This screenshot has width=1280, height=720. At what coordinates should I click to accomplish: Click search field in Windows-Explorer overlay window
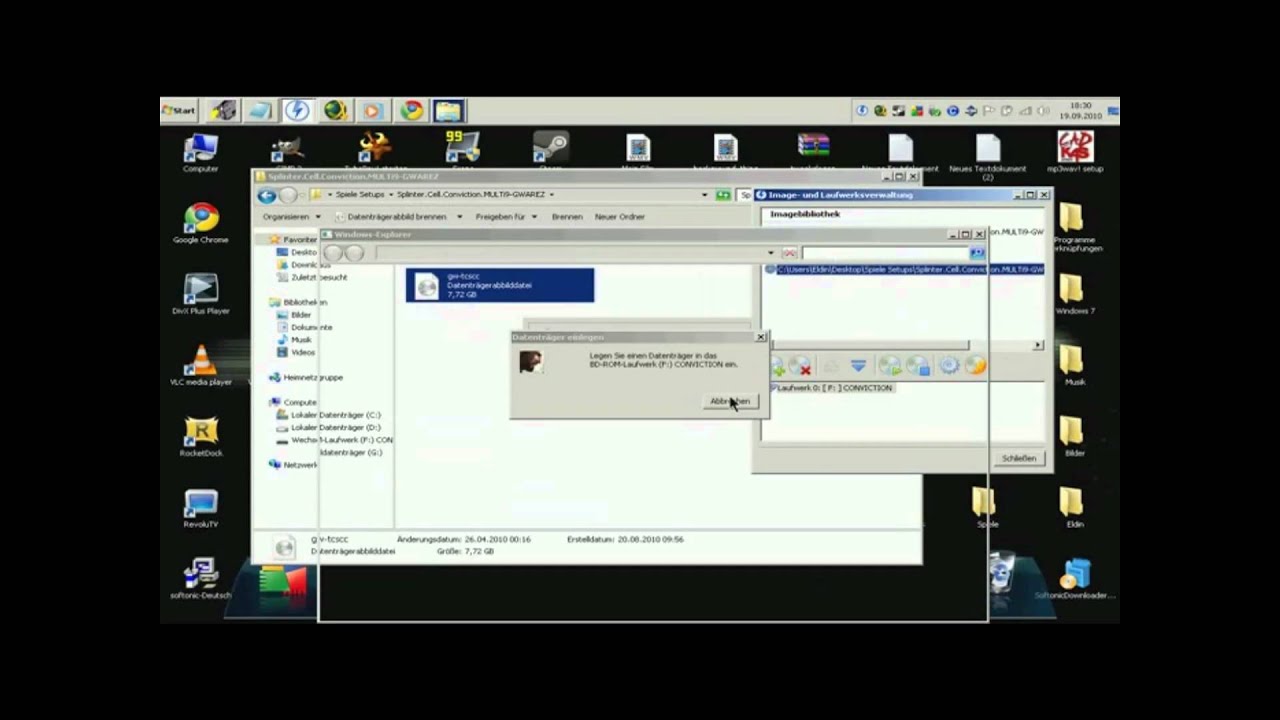tap(884, 253)
